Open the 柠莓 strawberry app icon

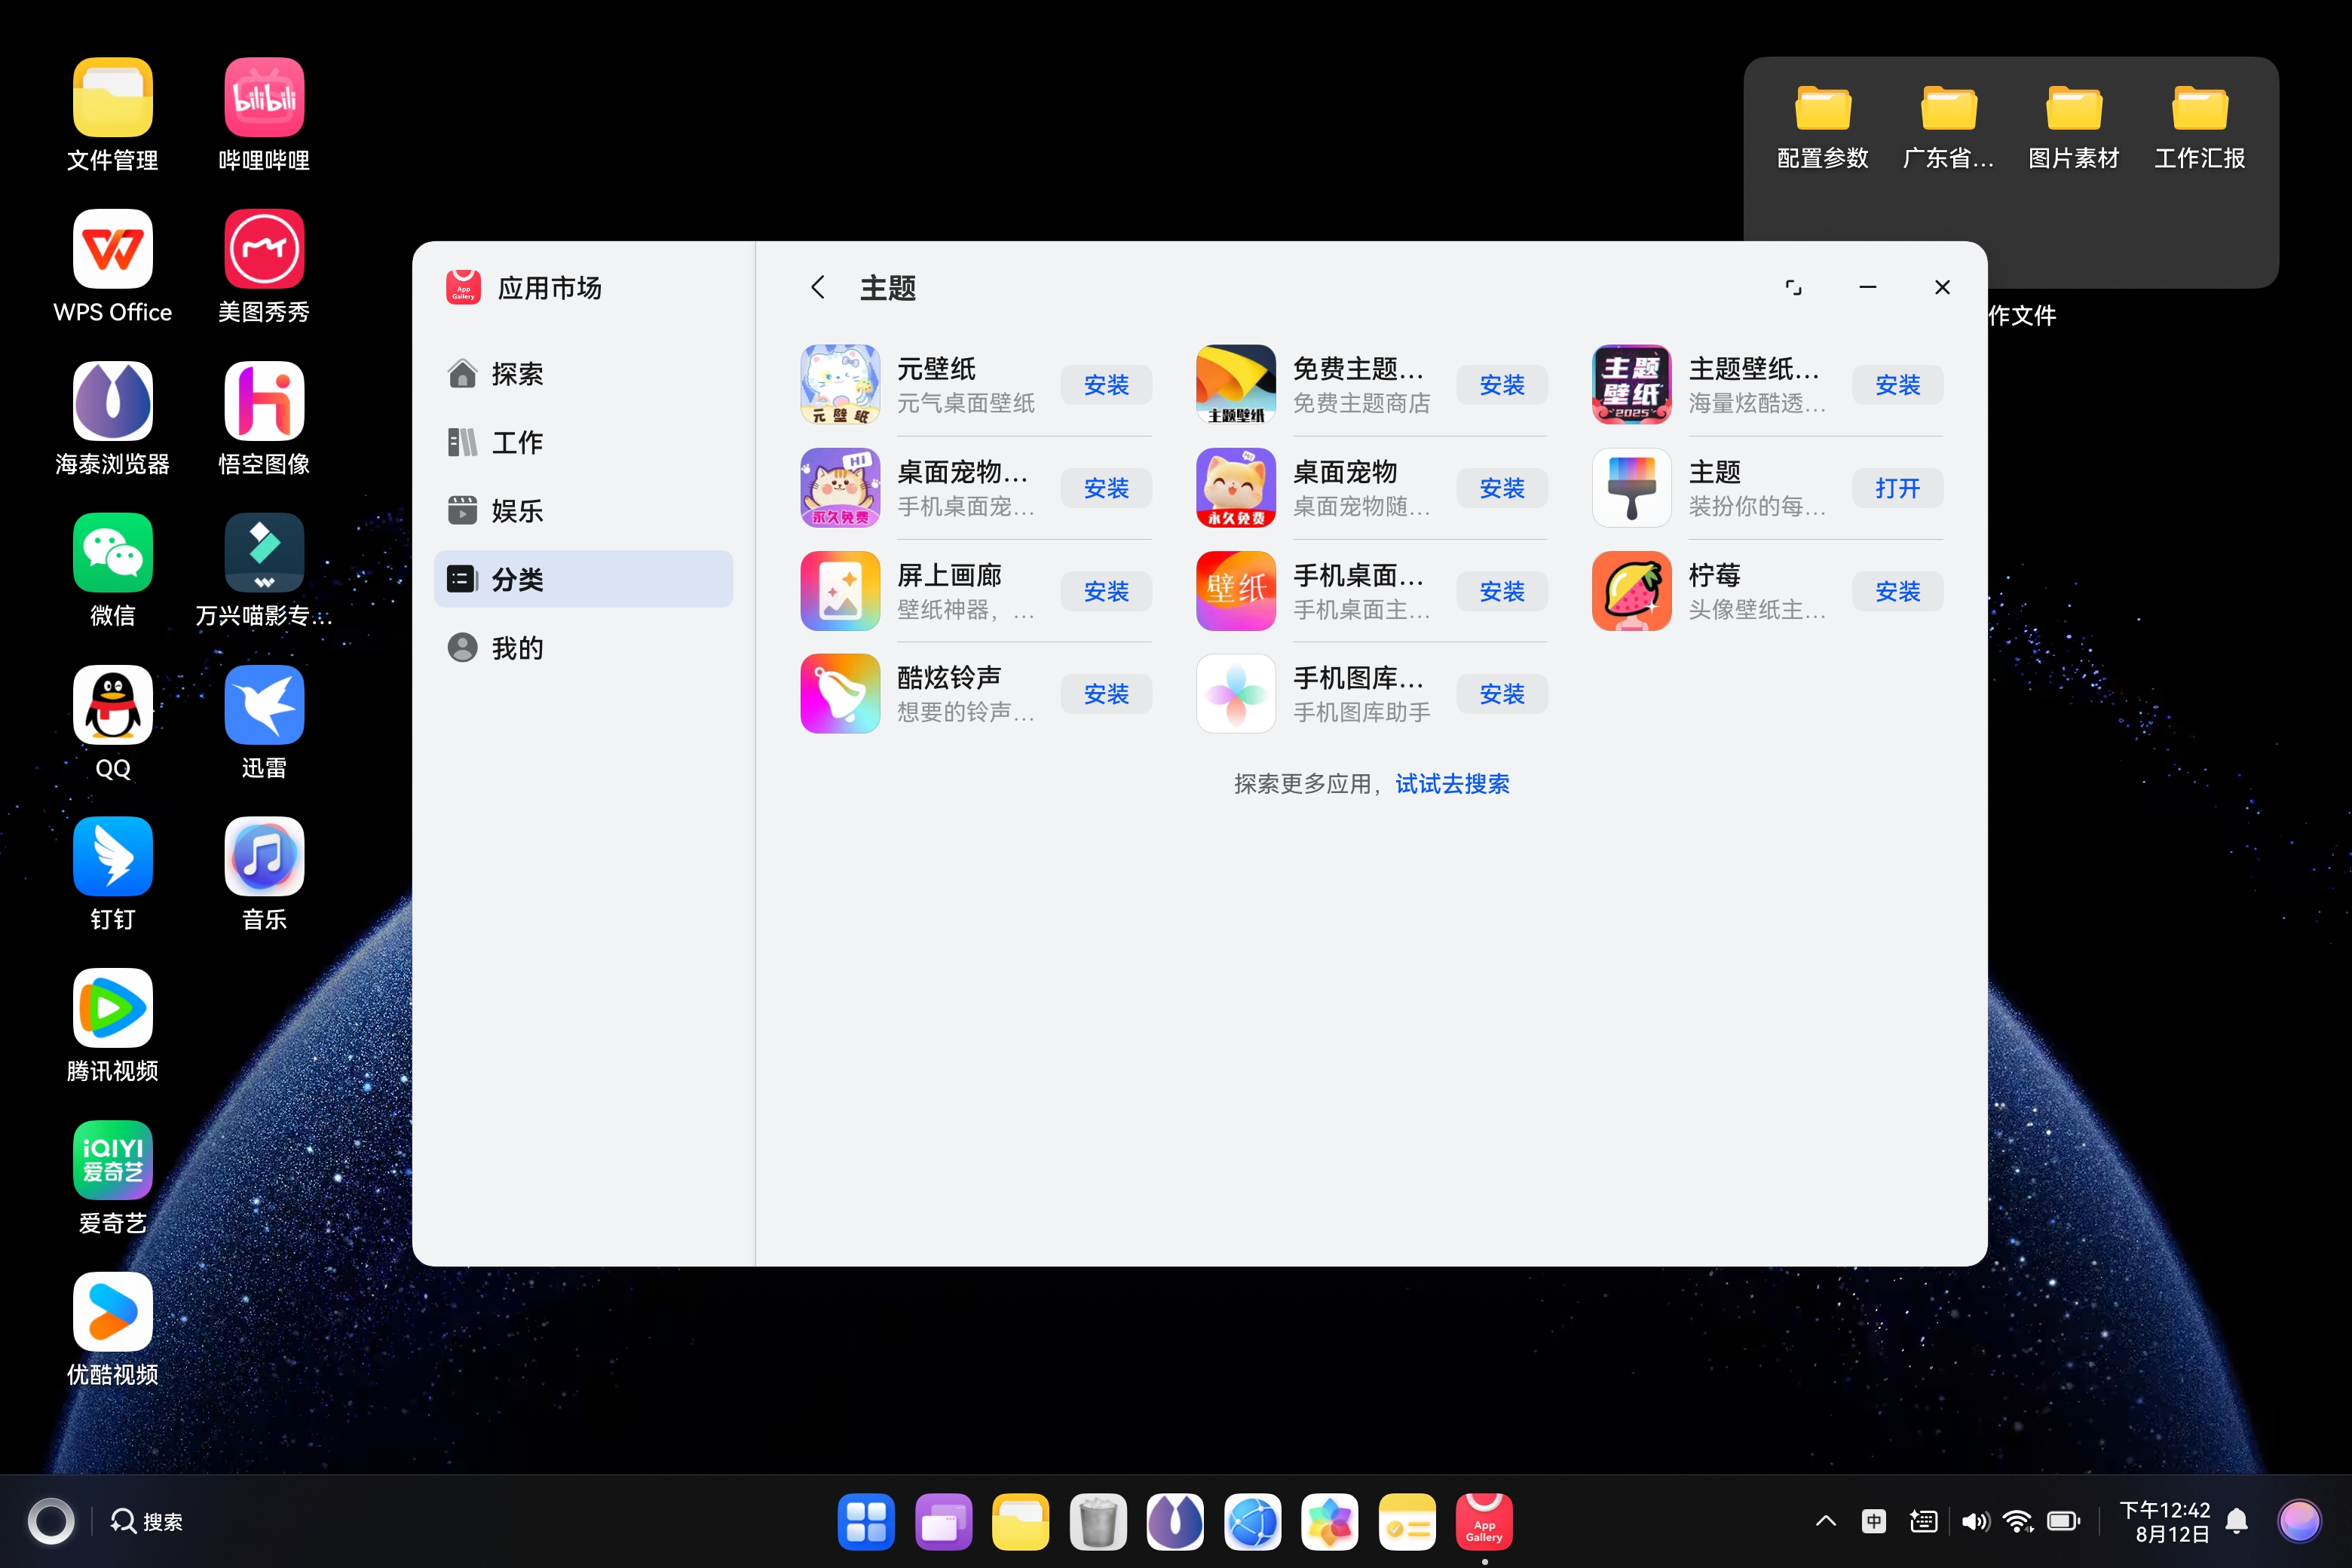[x=1632, y=591]
